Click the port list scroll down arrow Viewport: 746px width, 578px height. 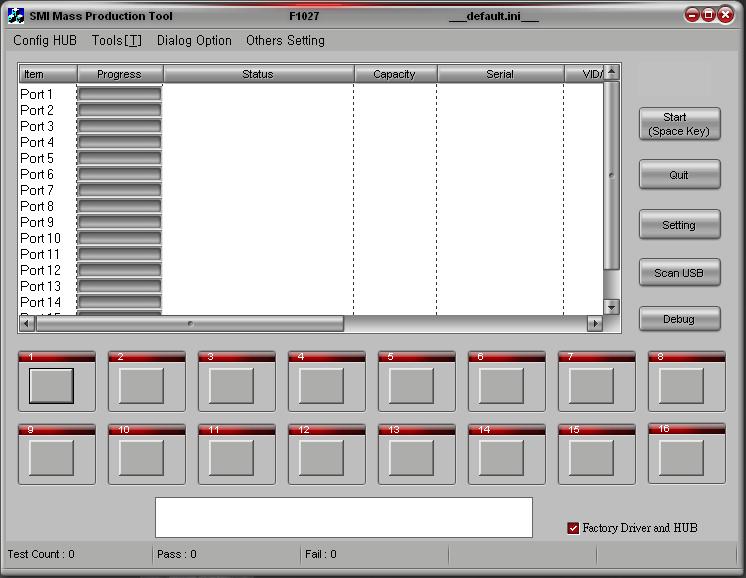(x=611, y=307)
